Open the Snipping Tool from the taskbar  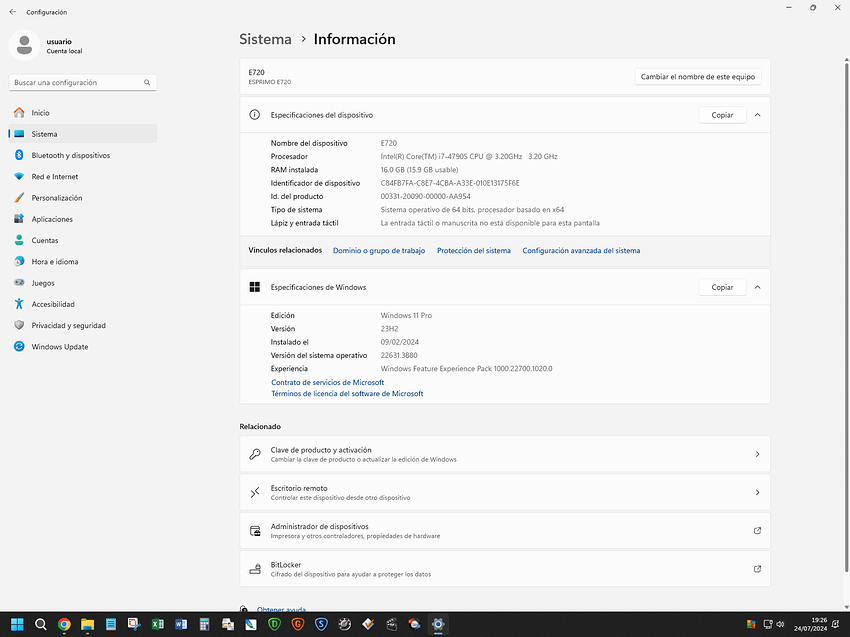pos(134,625)
